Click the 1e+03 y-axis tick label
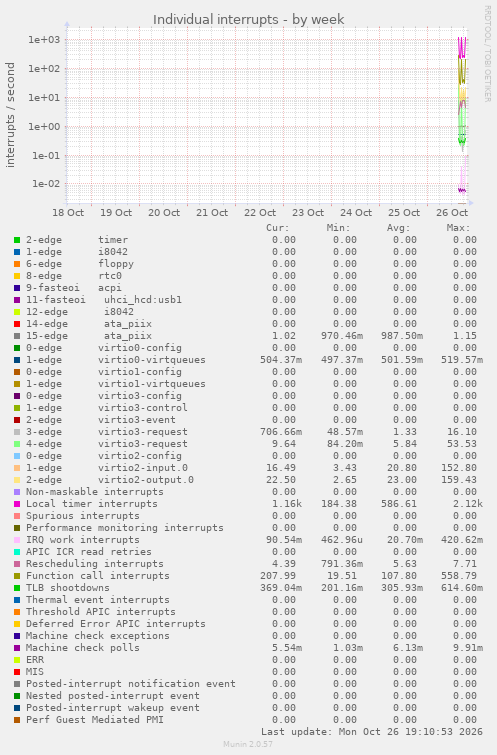 (x=44, y=40)
